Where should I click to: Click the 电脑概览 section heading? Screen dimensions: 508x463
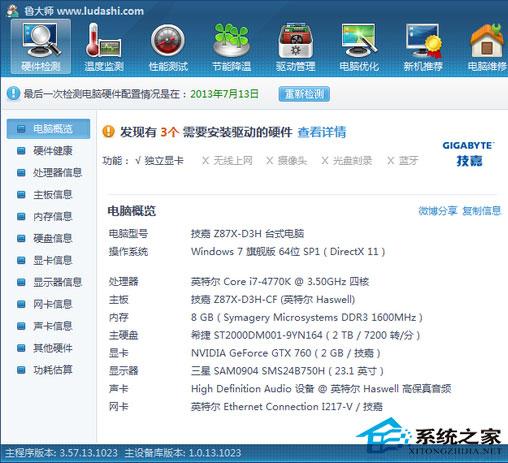132,211
